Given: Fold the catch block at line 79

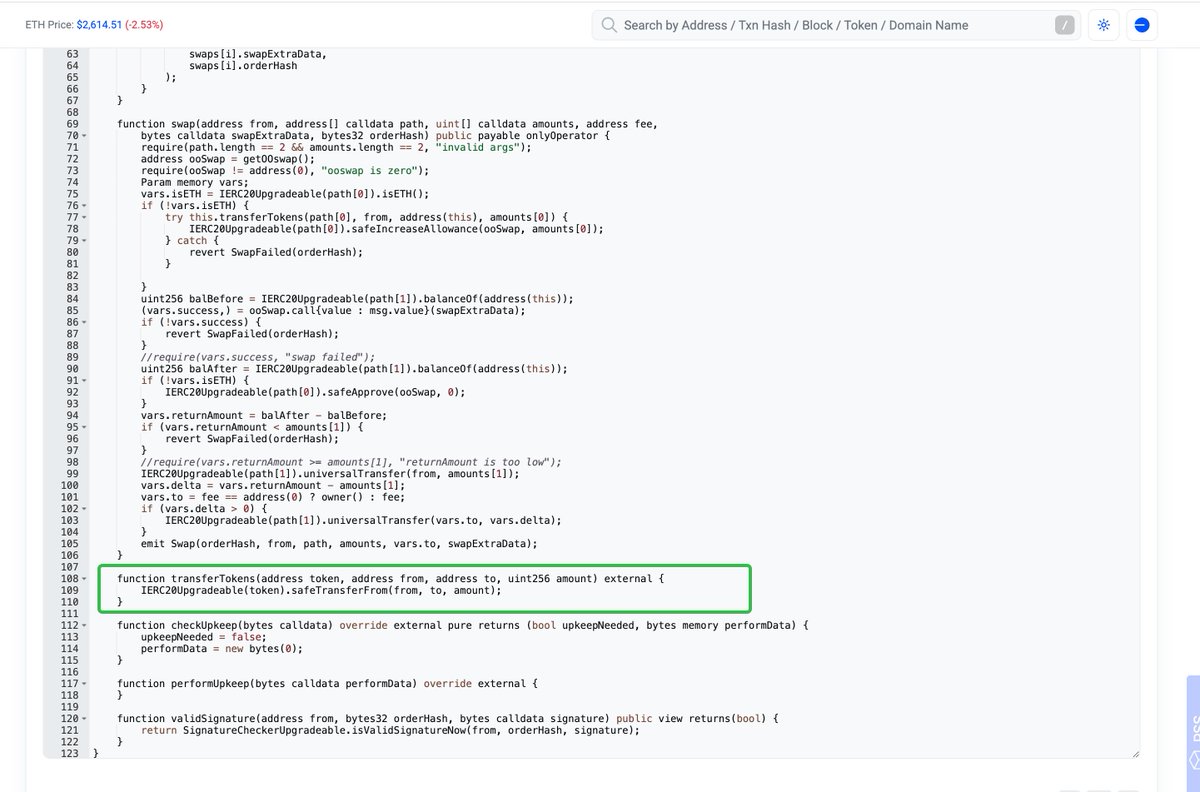Looking at the screenshot, I should 85,240.
